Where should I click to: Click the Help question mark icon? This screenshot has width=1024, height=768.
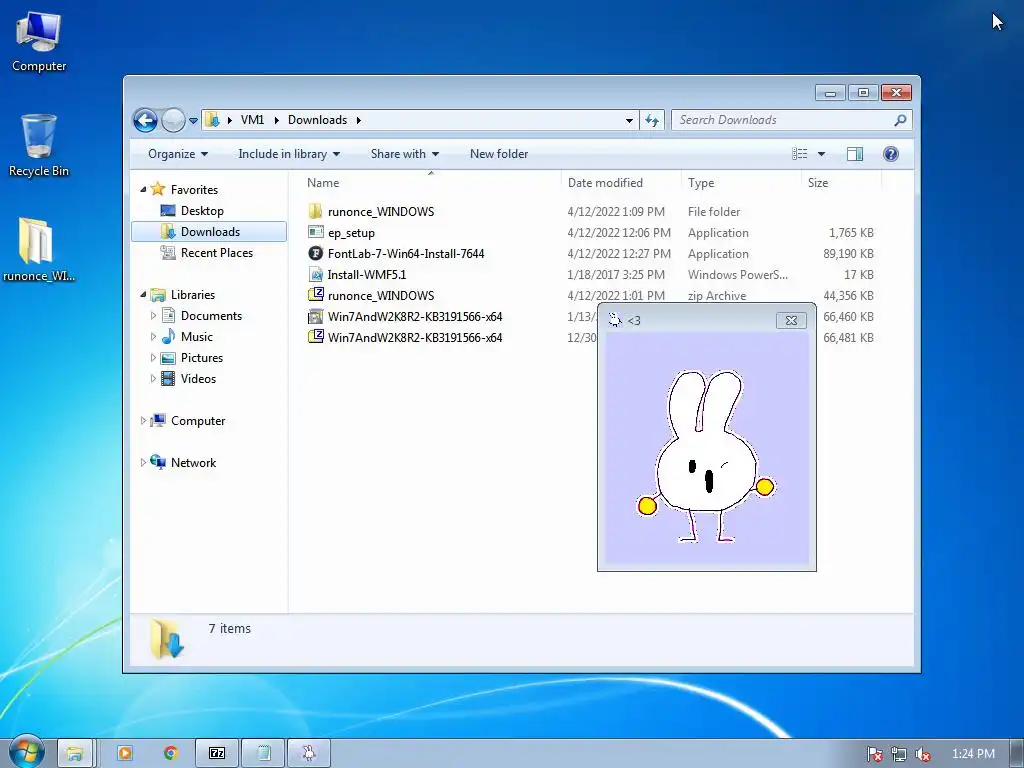(x=891, y=154)
